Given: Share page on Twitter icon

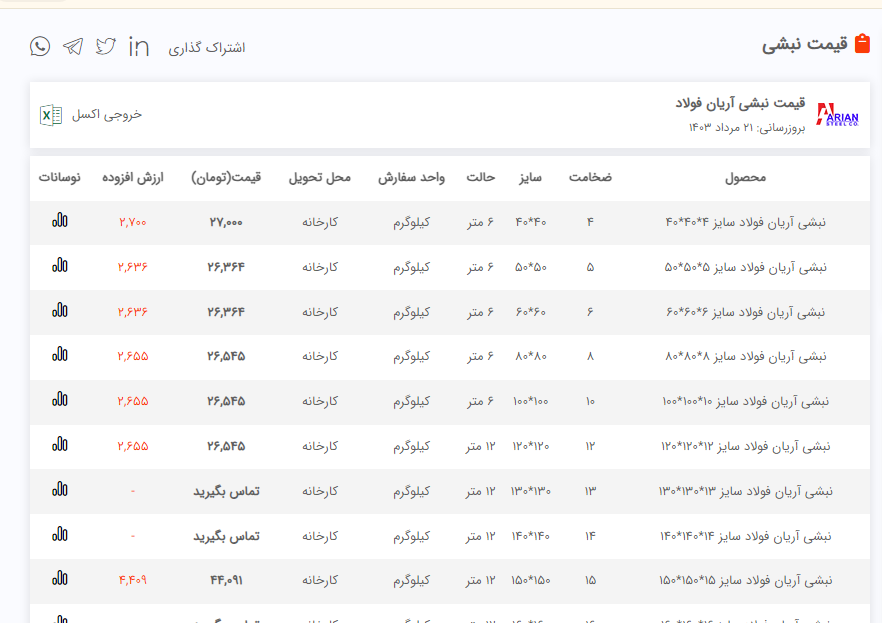Looking at the screenshot, I should 106,46.
